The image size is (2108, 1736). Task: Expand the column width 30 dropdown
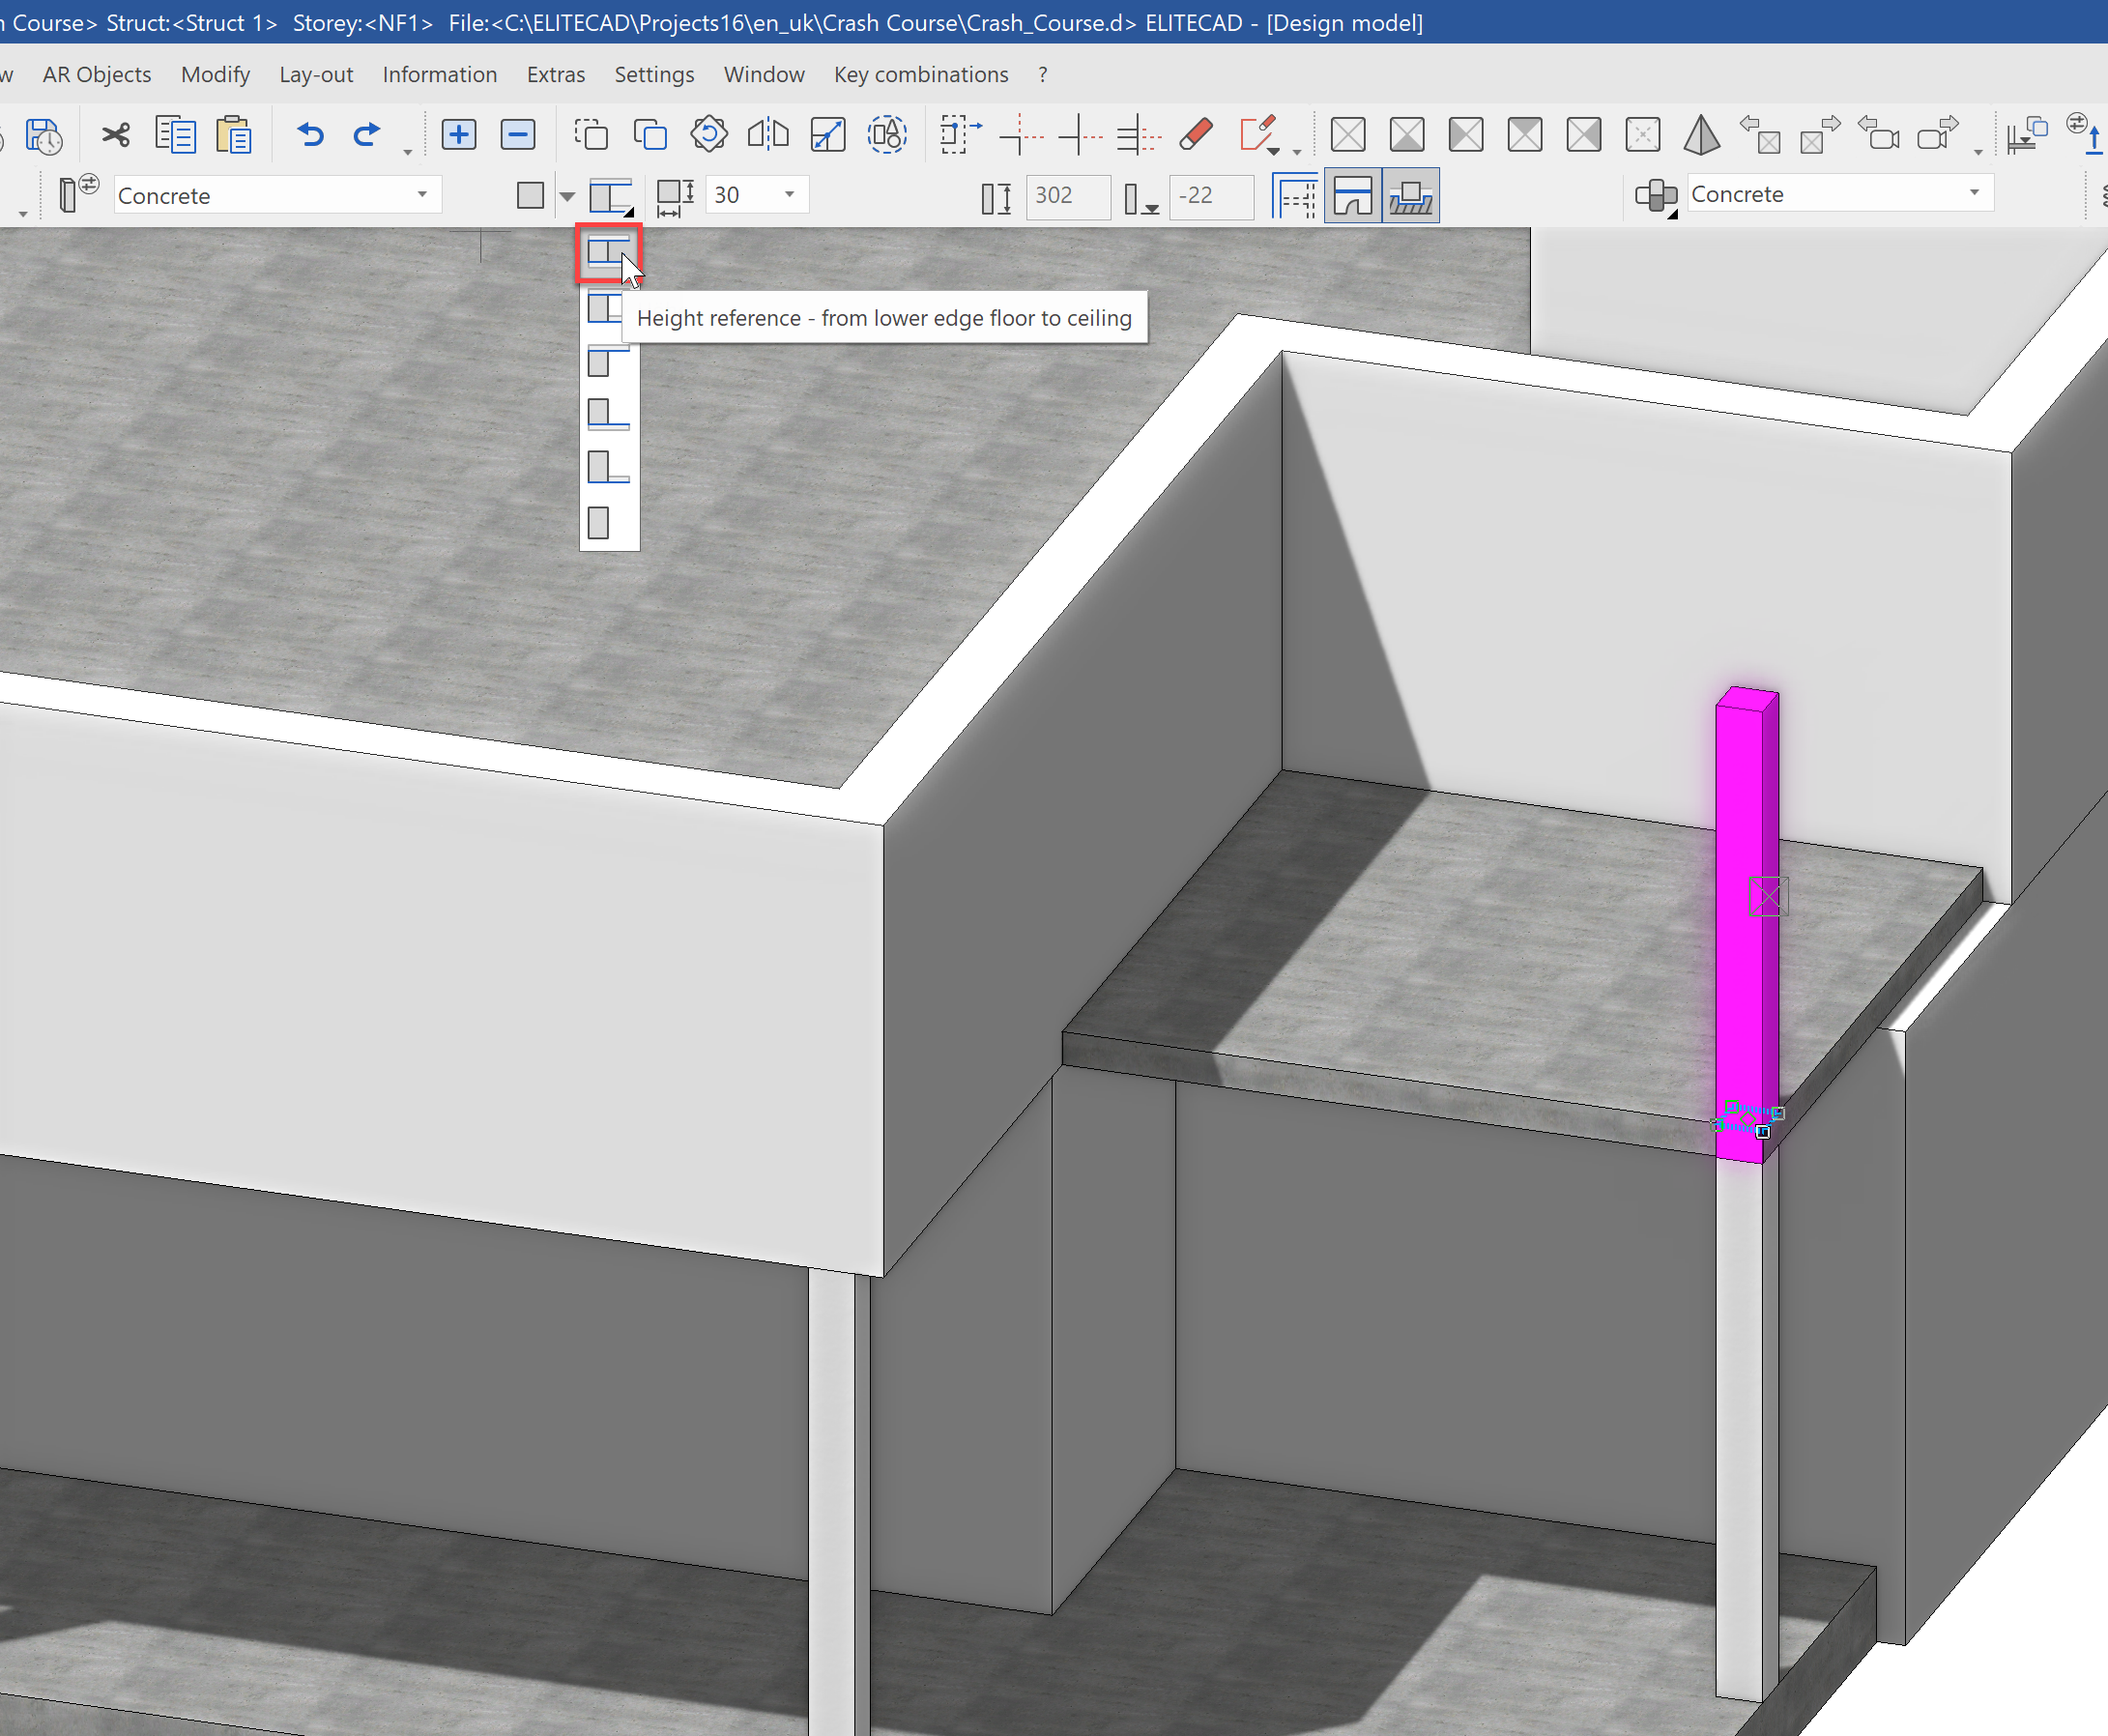click(x=790, y=194)
